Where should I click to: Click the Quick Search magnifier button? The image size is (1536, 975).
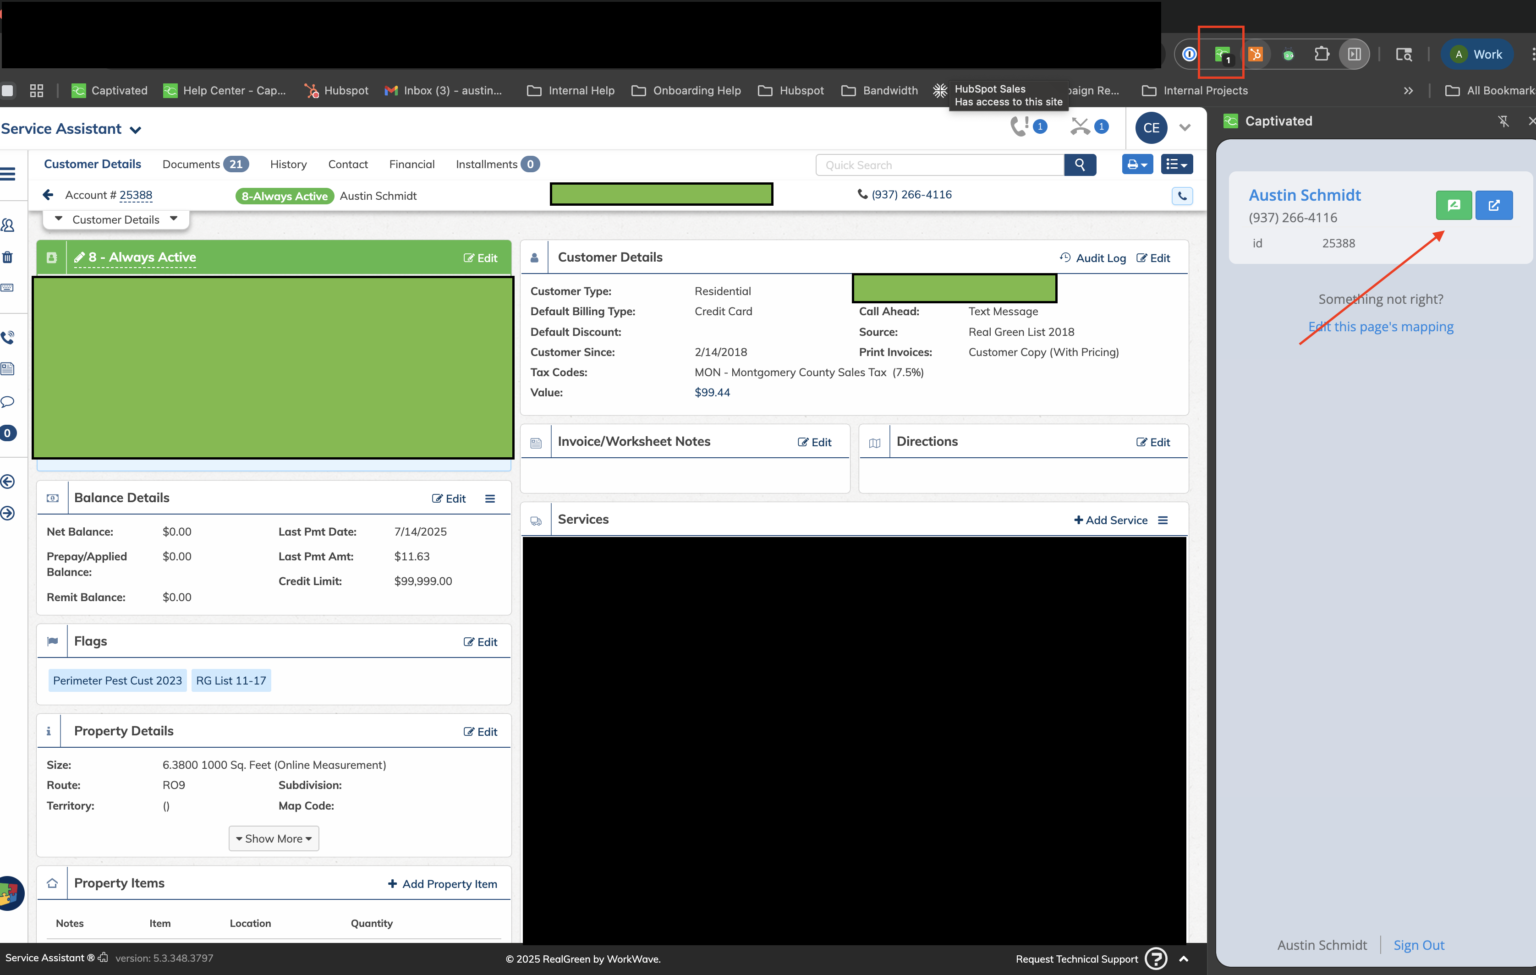coord(1080,165)
